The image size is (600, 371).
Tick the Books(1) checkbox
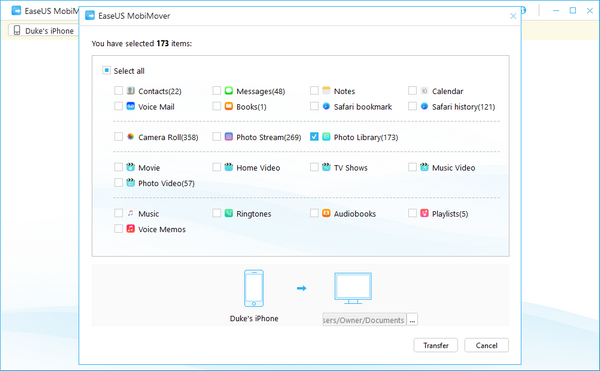(x=217, y=106)
